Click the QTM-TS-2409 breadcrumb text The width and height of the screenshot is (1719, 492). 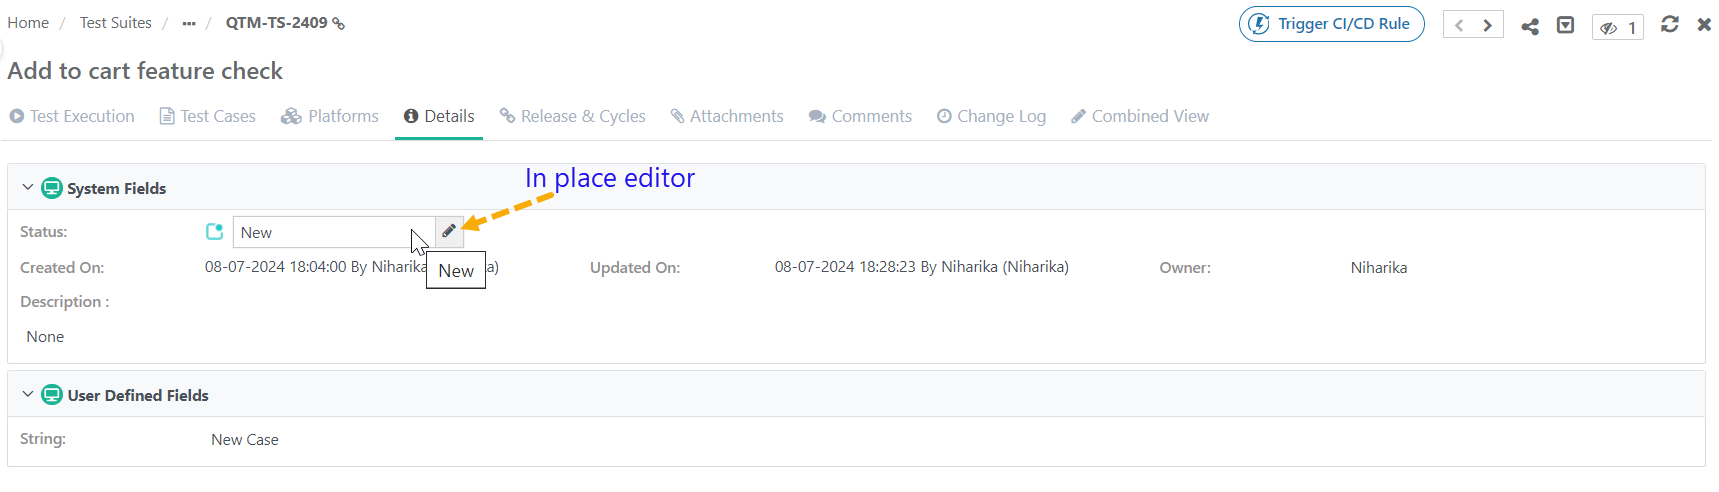click(x=276, y=22)
